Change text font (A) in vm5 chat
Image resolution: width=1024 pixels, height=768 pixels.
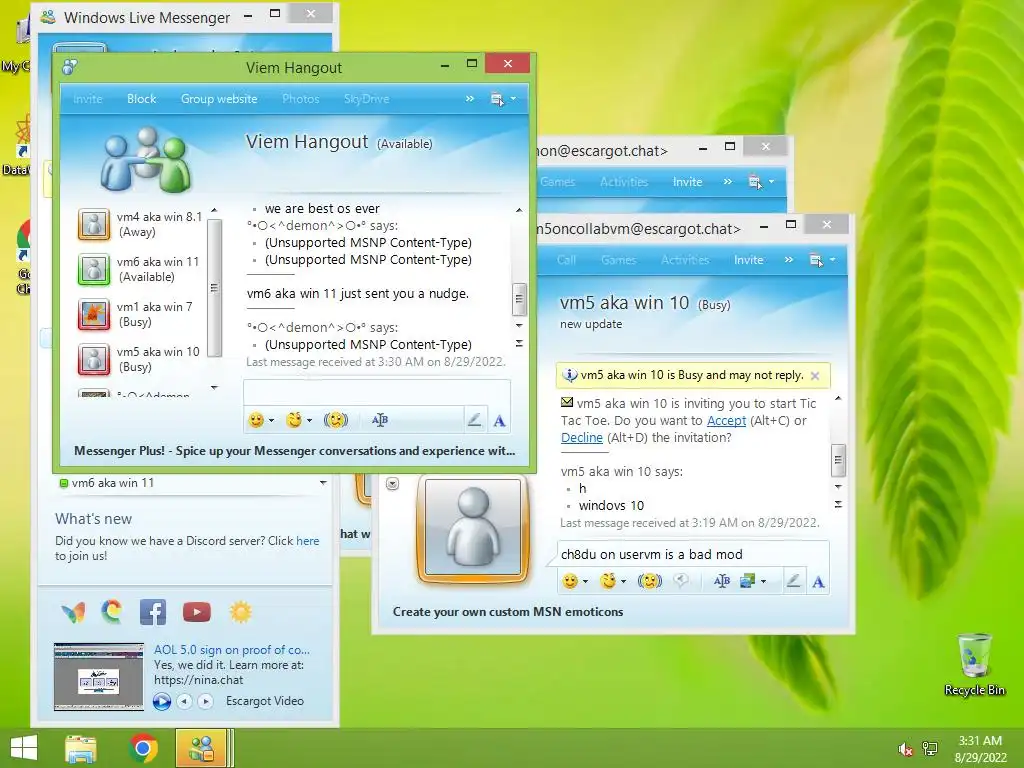click(818, 581)
